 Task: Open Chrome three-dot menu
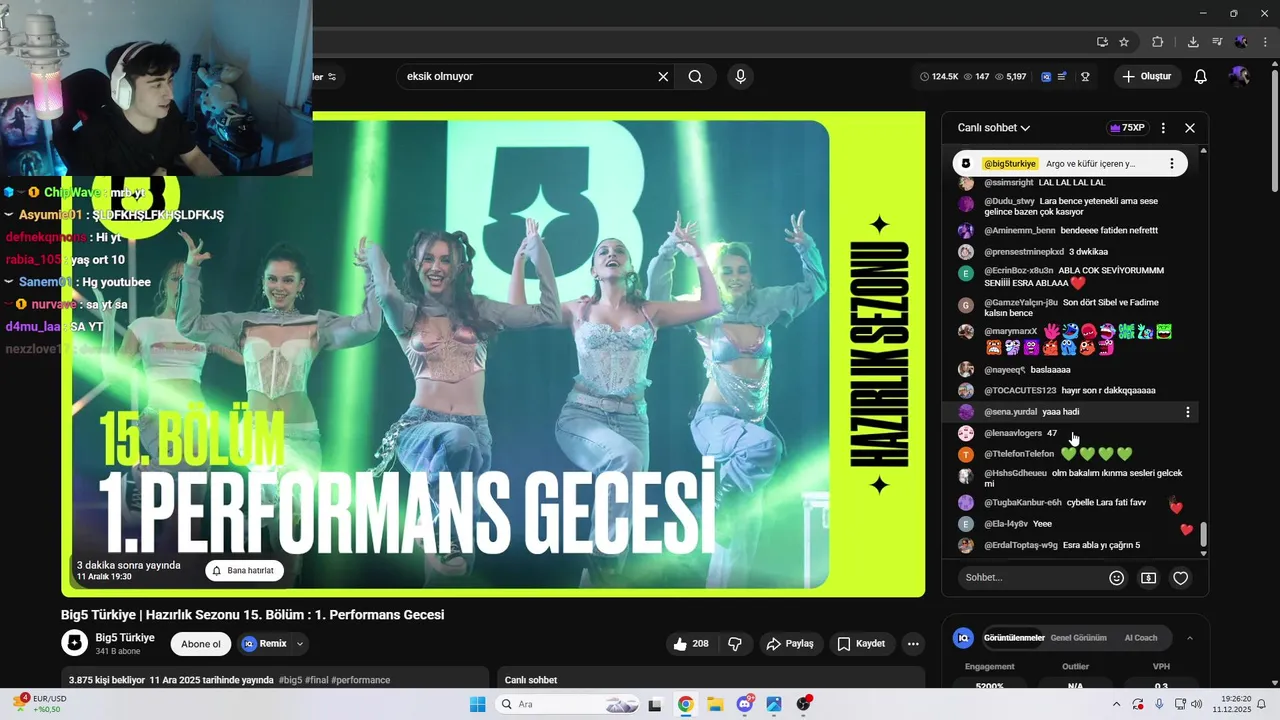(x=1265, y=42)
